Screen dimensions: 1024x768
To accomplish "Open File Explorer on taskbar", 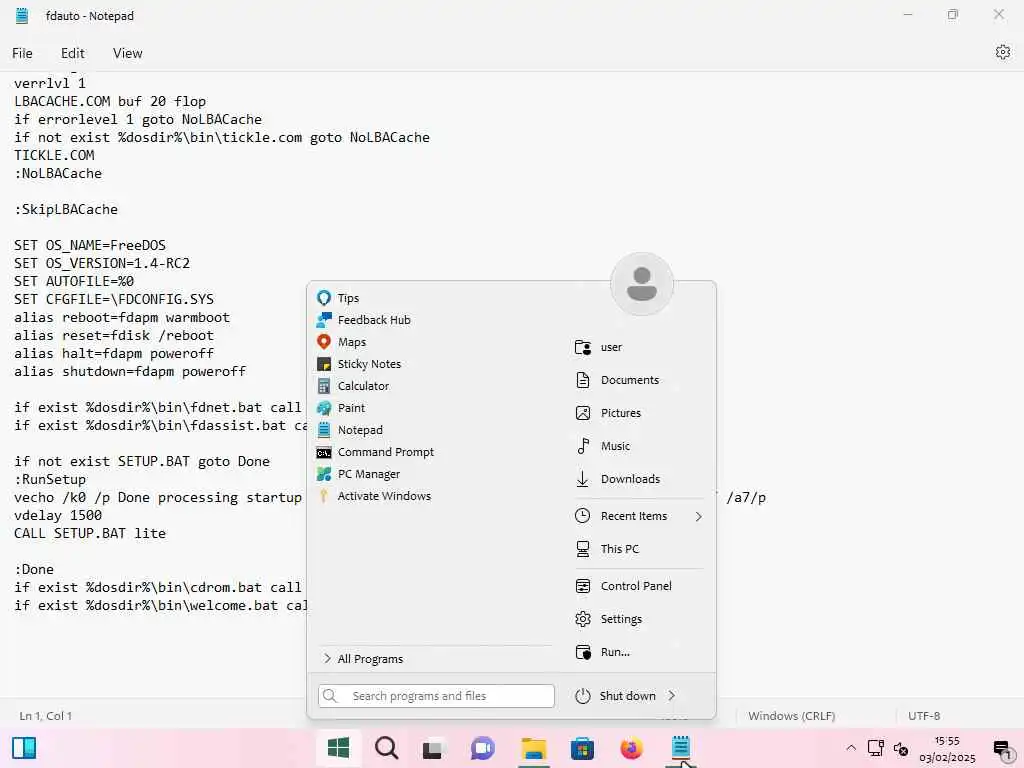I will [533, 748].
